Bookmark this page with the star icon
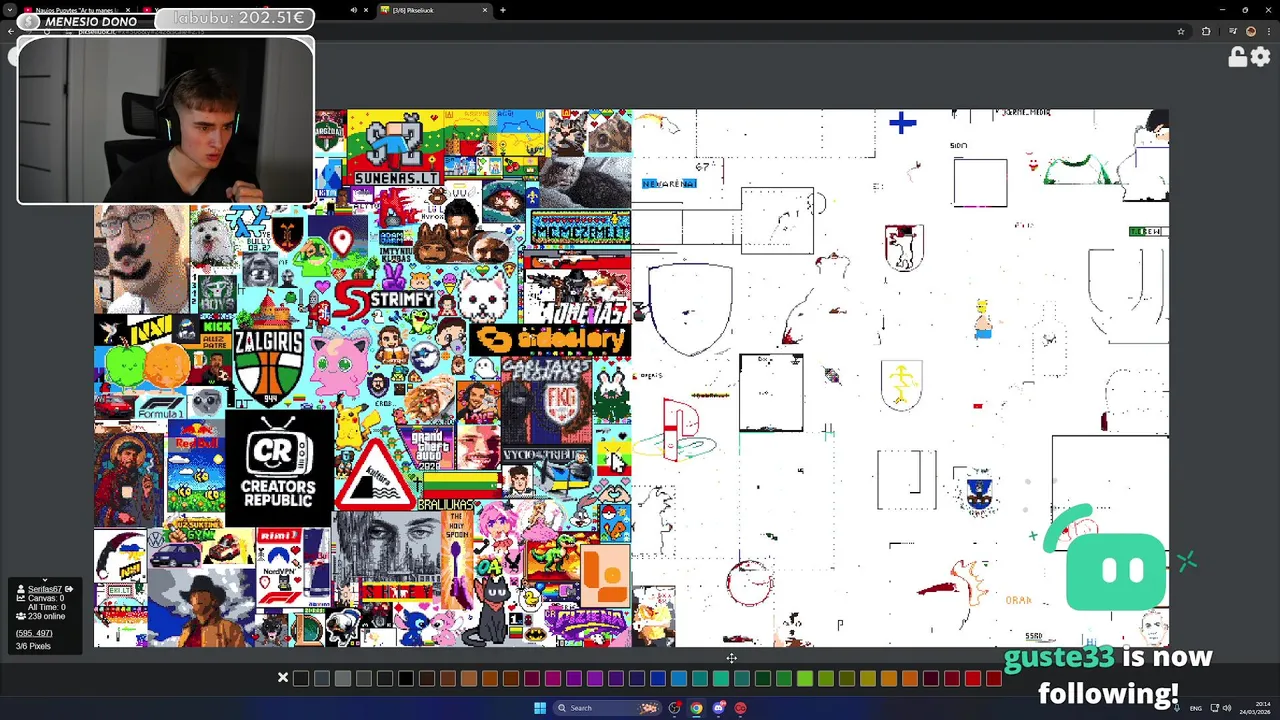This screenshot has width=1280, height=720. point(1181,31)
